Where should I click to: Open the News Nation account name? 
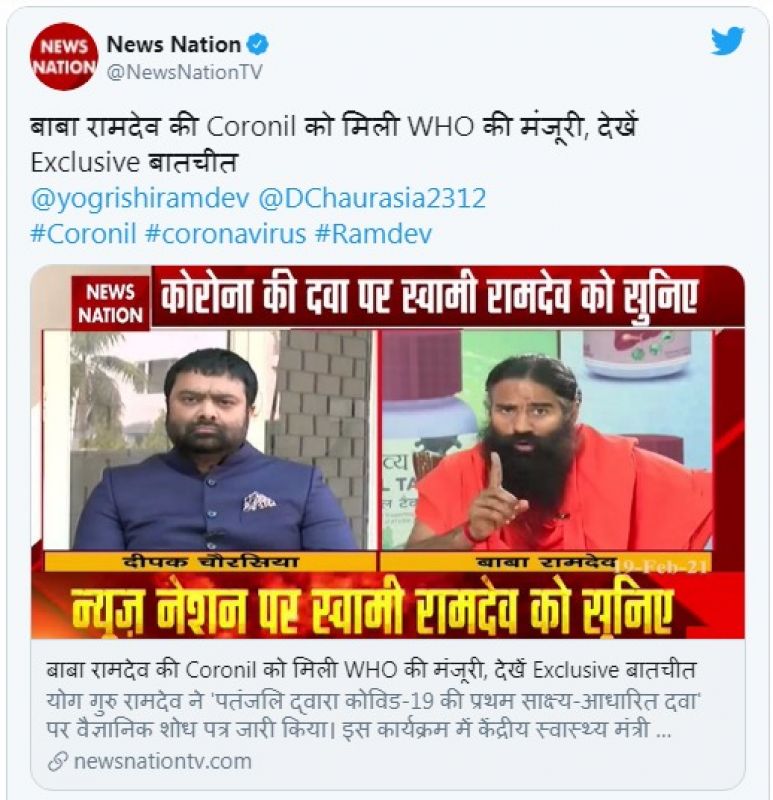point(173,44)
